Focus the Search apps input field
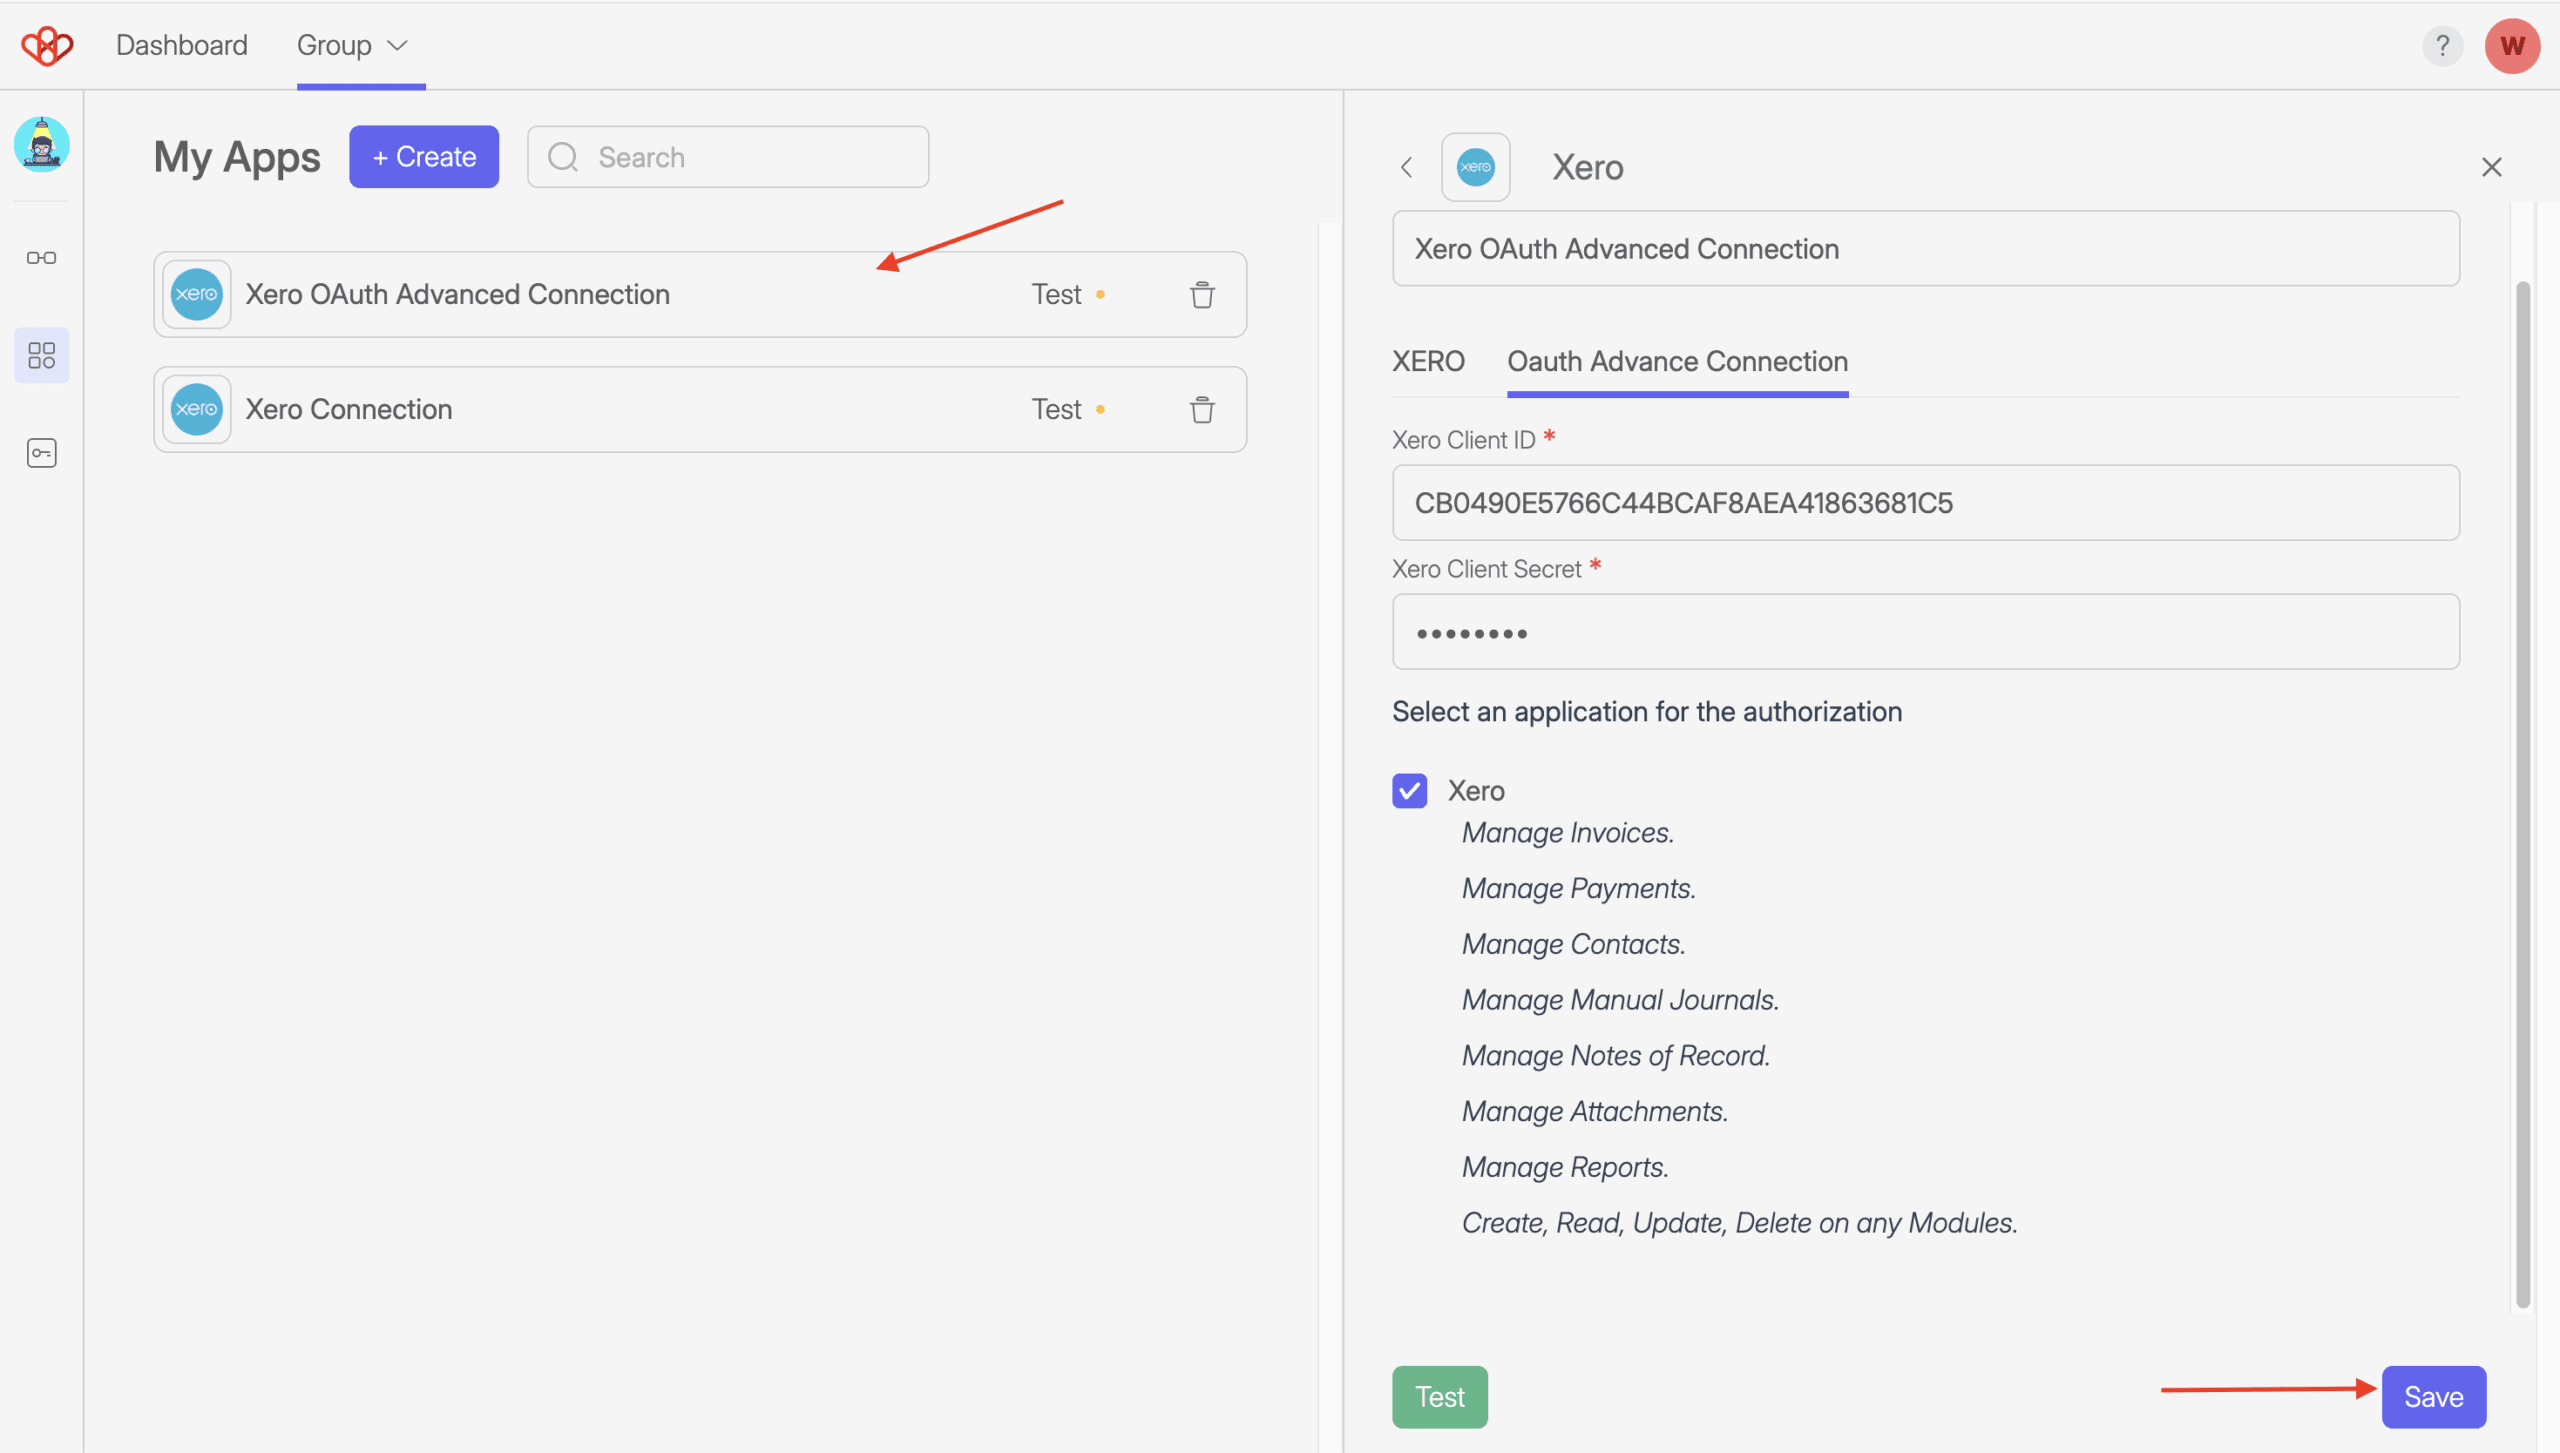2560x1453 pixels. point(728,157)
